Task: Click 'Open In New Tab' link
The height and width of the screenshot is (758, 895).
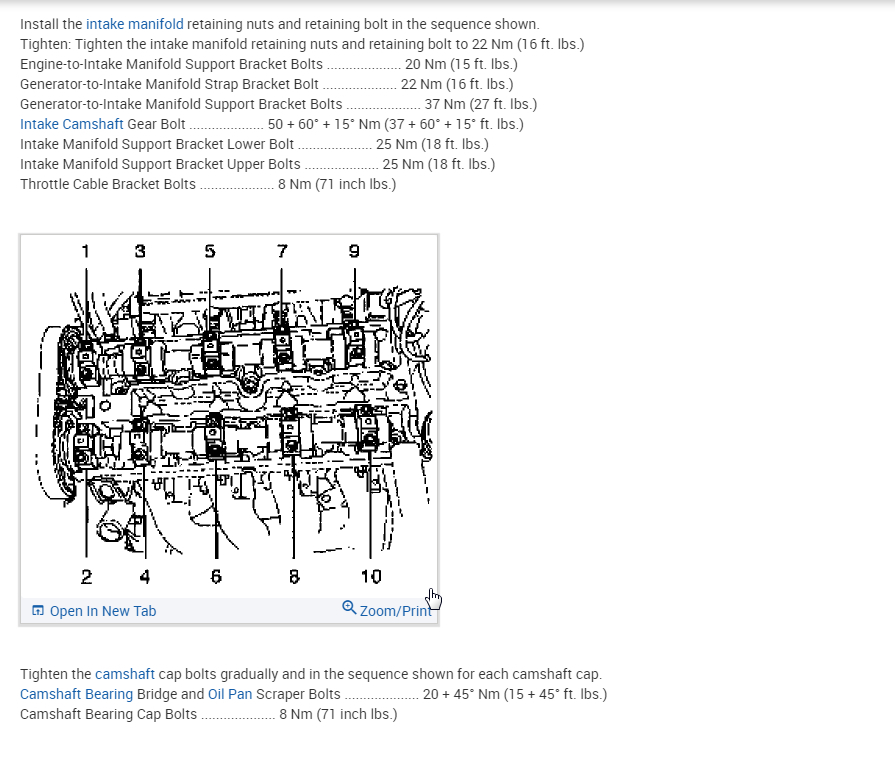Action: (x=103, y=611)
